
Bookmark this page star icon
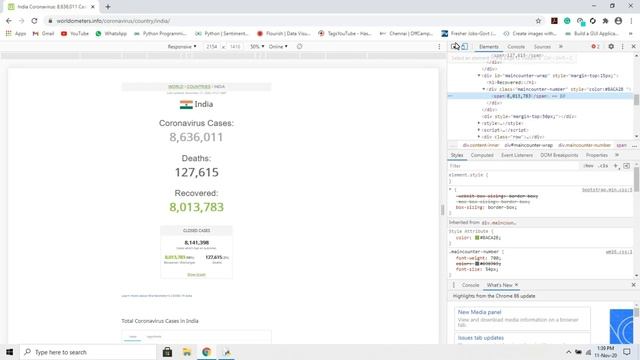point(538,21)
